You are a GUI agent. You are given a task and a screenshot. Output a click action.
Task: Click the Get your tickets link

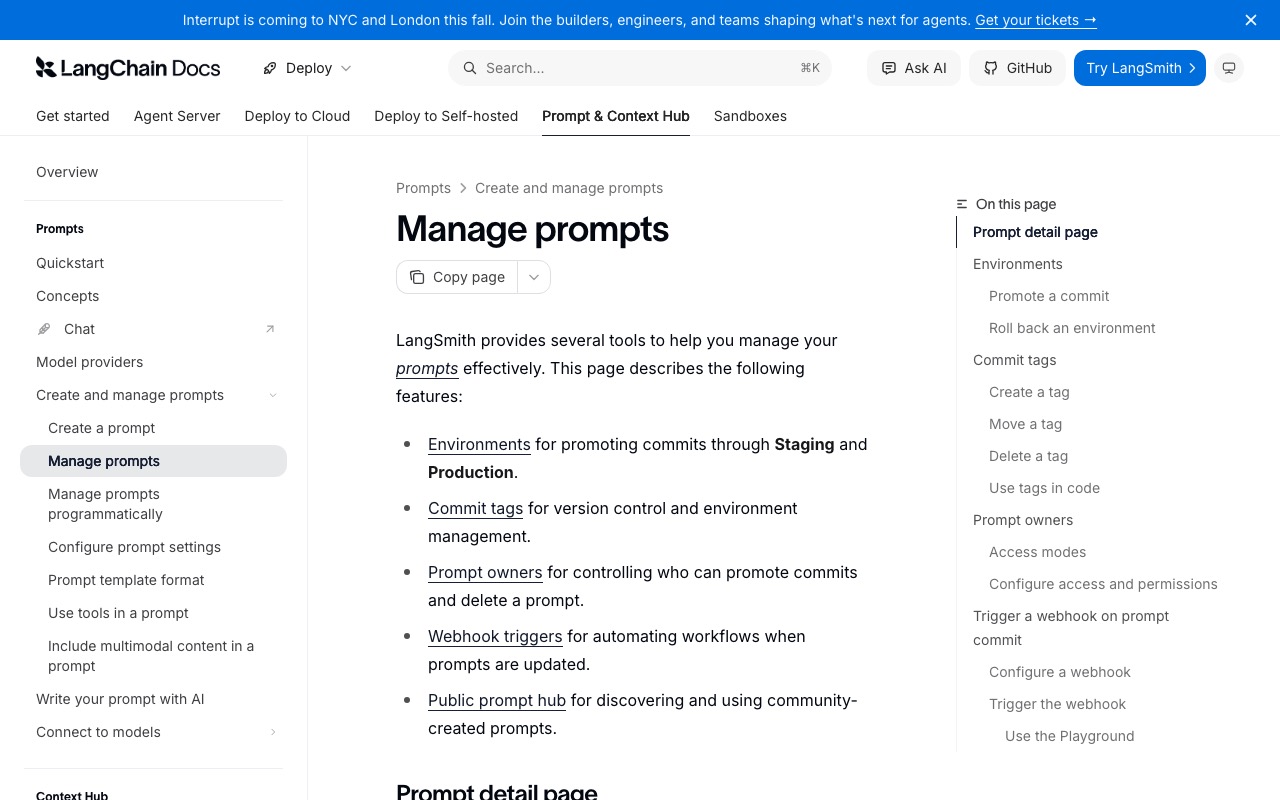tap(1036, 20)
